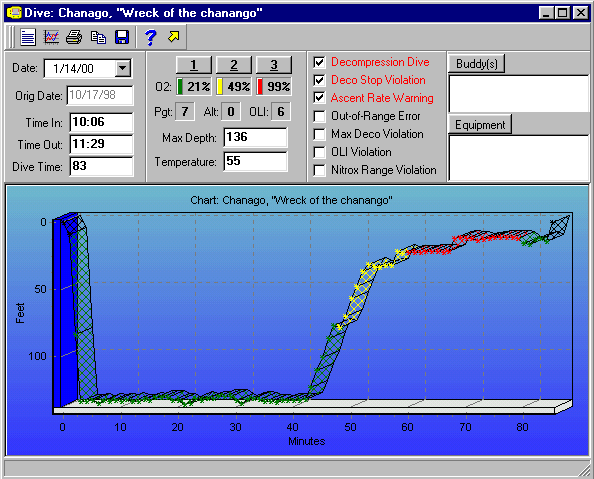Click the copy documents icon

98,37
